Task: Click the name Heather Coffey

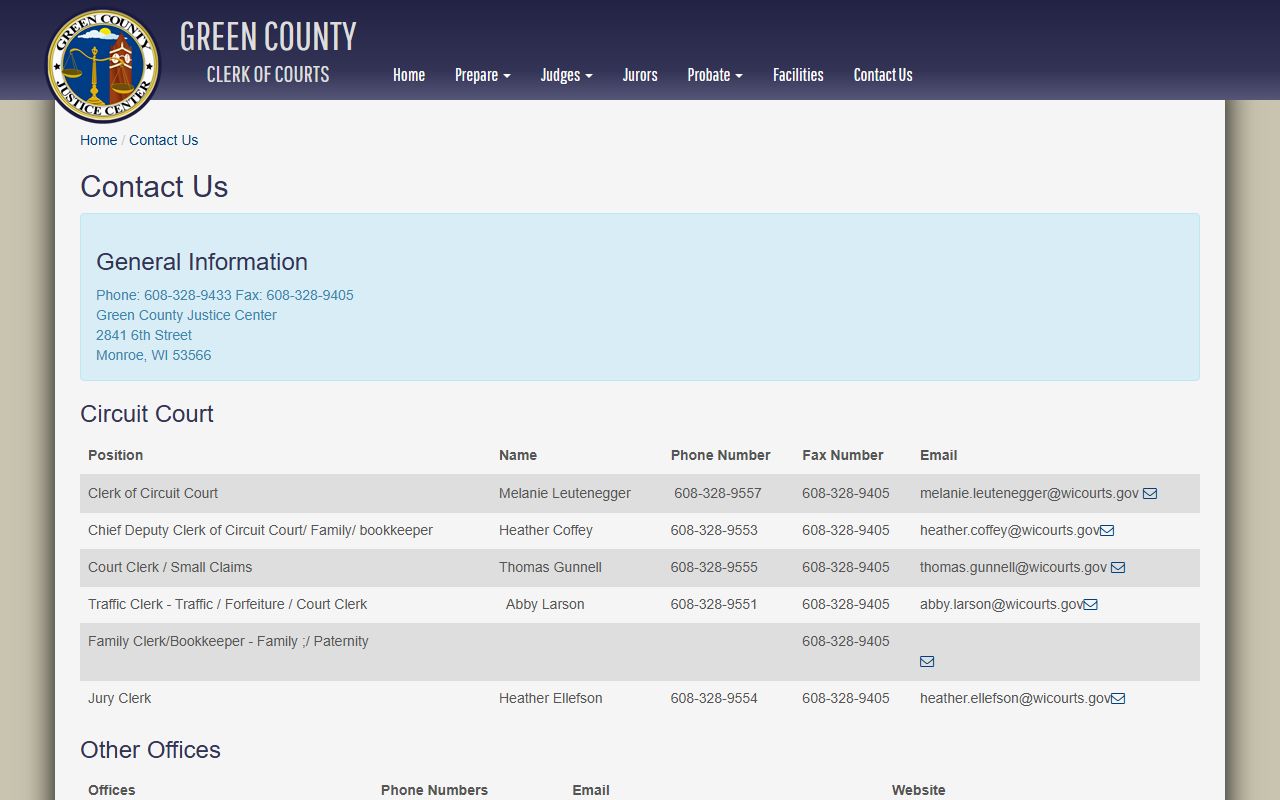Action: [546, 530]
